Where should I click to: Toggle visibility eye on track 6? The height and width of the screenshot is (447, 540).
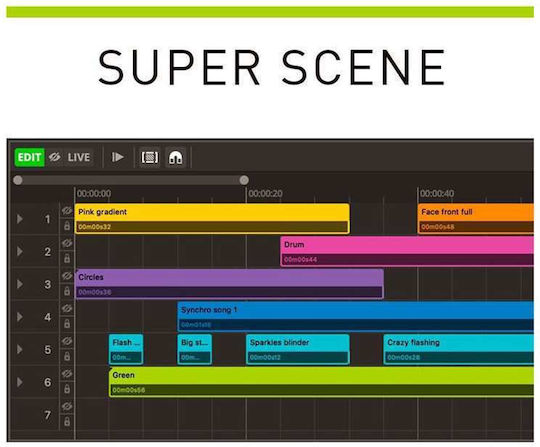click(x=67, y=374)
